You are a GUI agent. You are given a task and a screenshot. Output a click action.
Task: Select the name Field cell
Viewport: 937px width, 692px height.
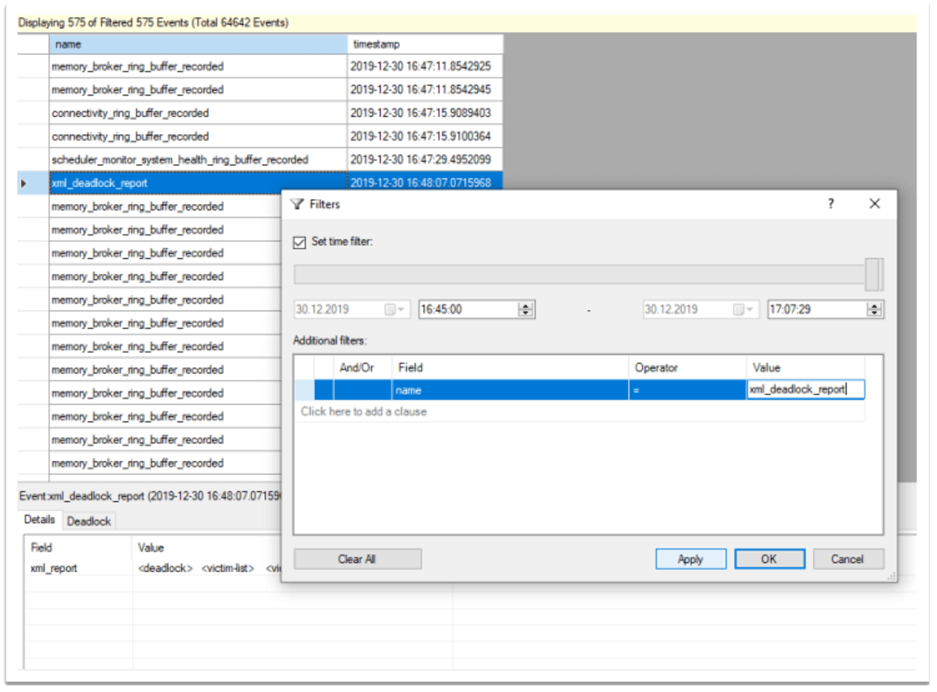pyautogui.click(x=510, y=390)
